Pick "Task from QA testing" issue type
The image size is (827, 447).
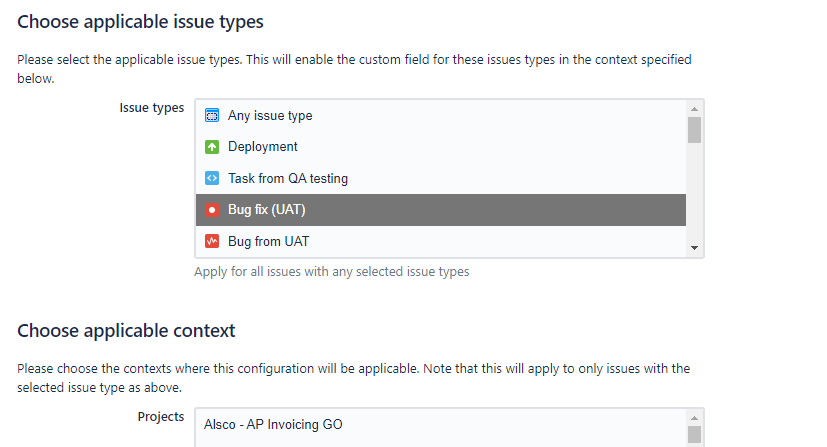pos(288,179)
